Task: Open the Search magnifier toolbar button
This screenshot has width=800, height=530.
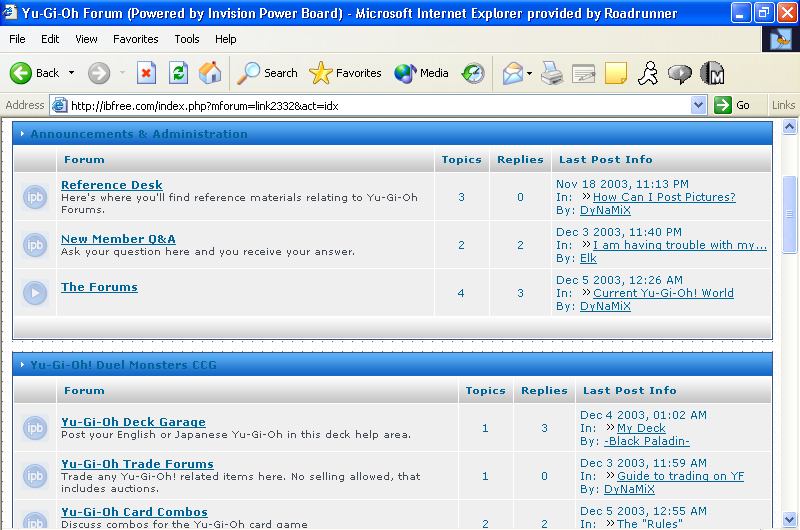Action: (267, 73)
